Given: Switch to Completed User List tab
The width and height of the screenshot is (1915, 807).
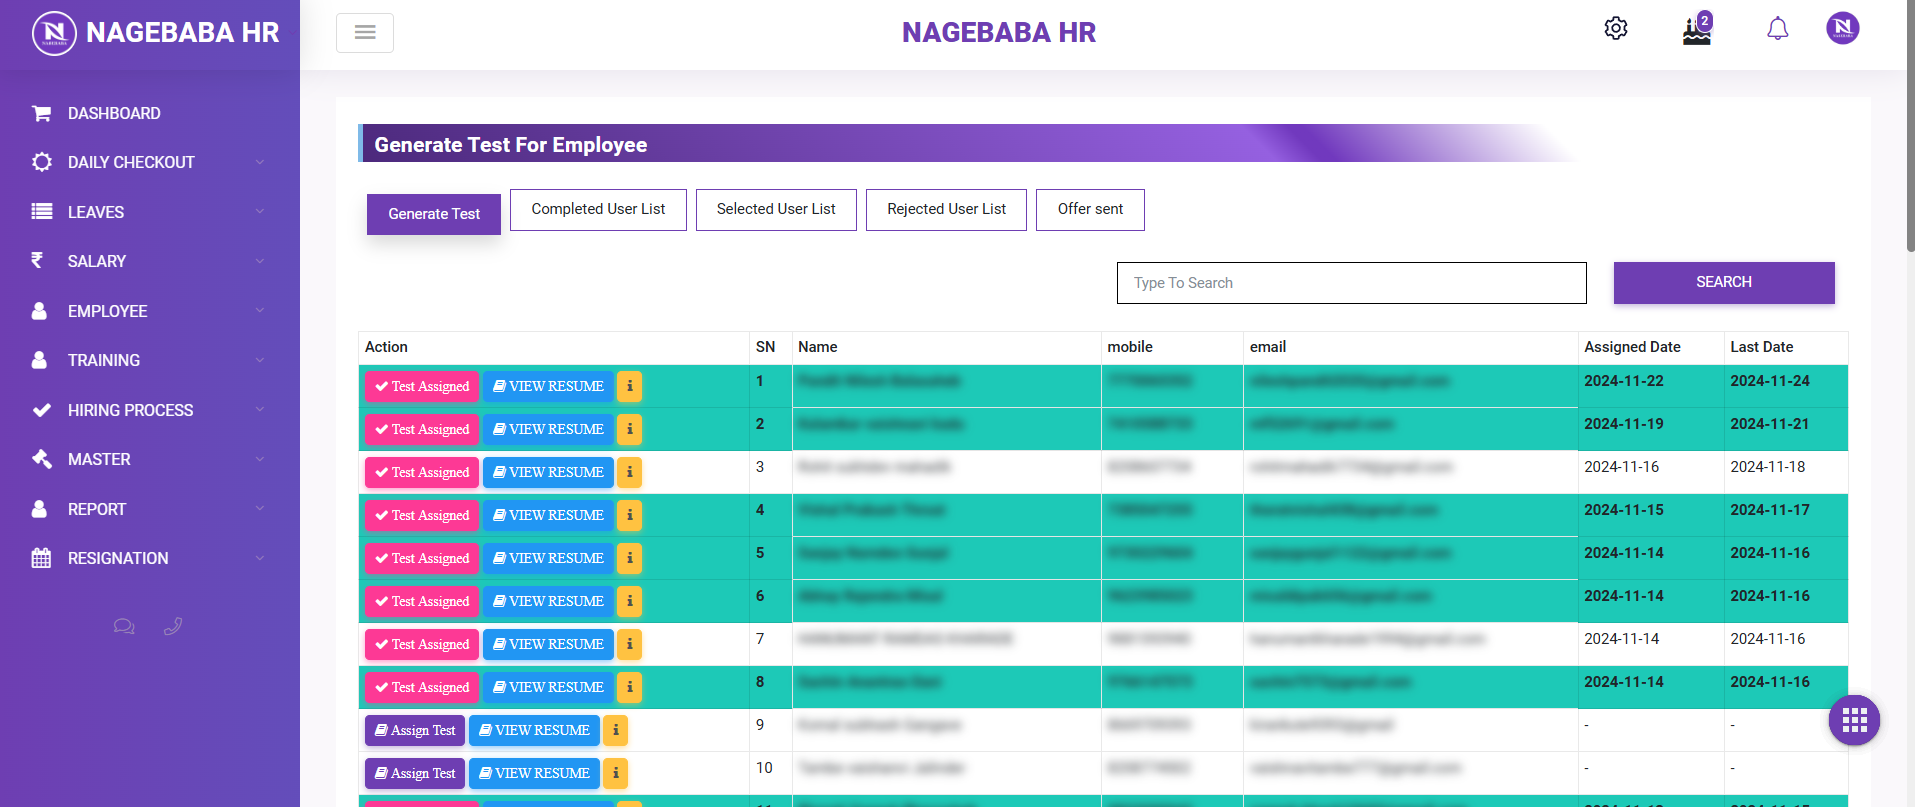Looking at the screenshot, I should point(598,209).
